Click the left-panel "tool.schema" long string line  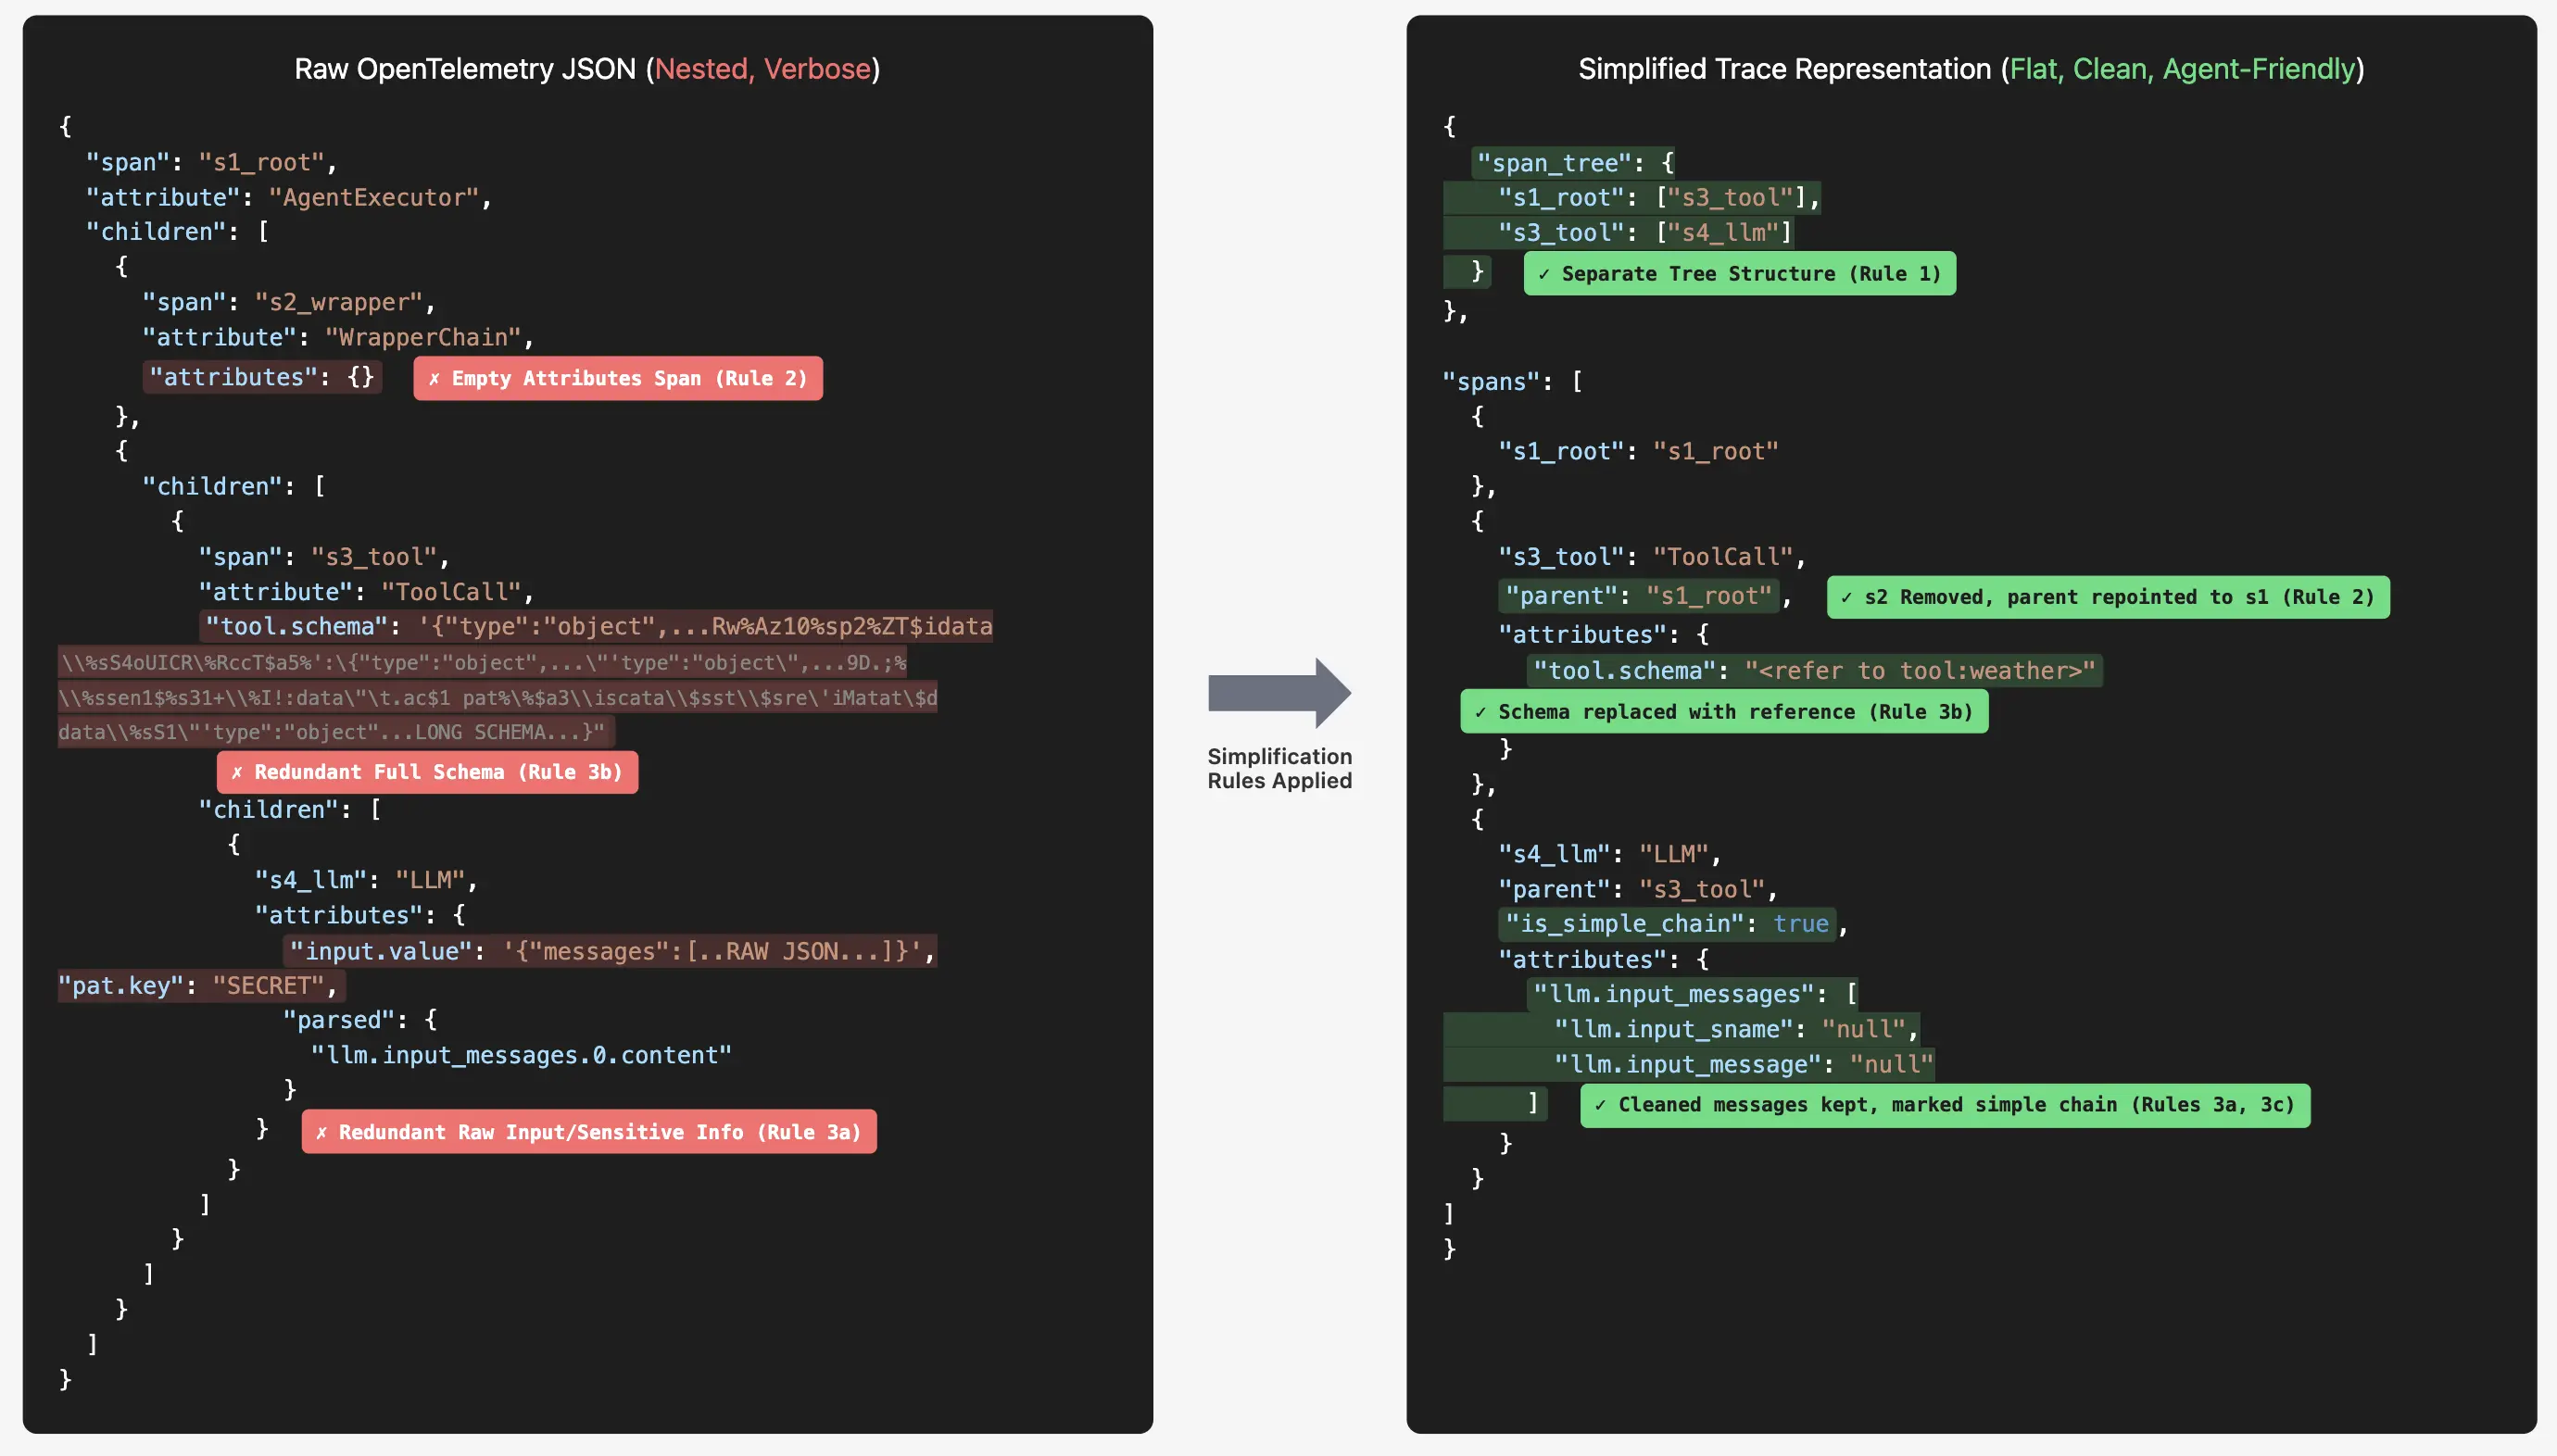click(596, 626)
